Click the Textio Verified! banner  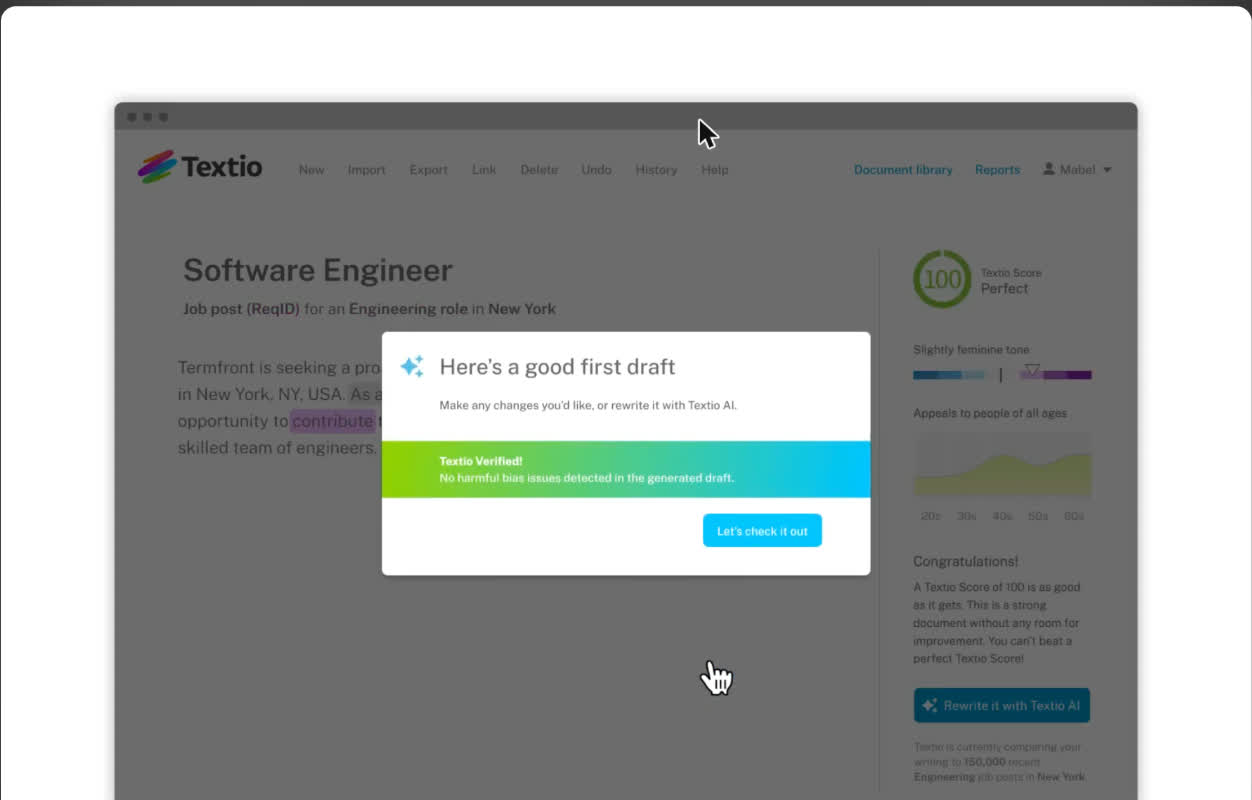(626, 469)
